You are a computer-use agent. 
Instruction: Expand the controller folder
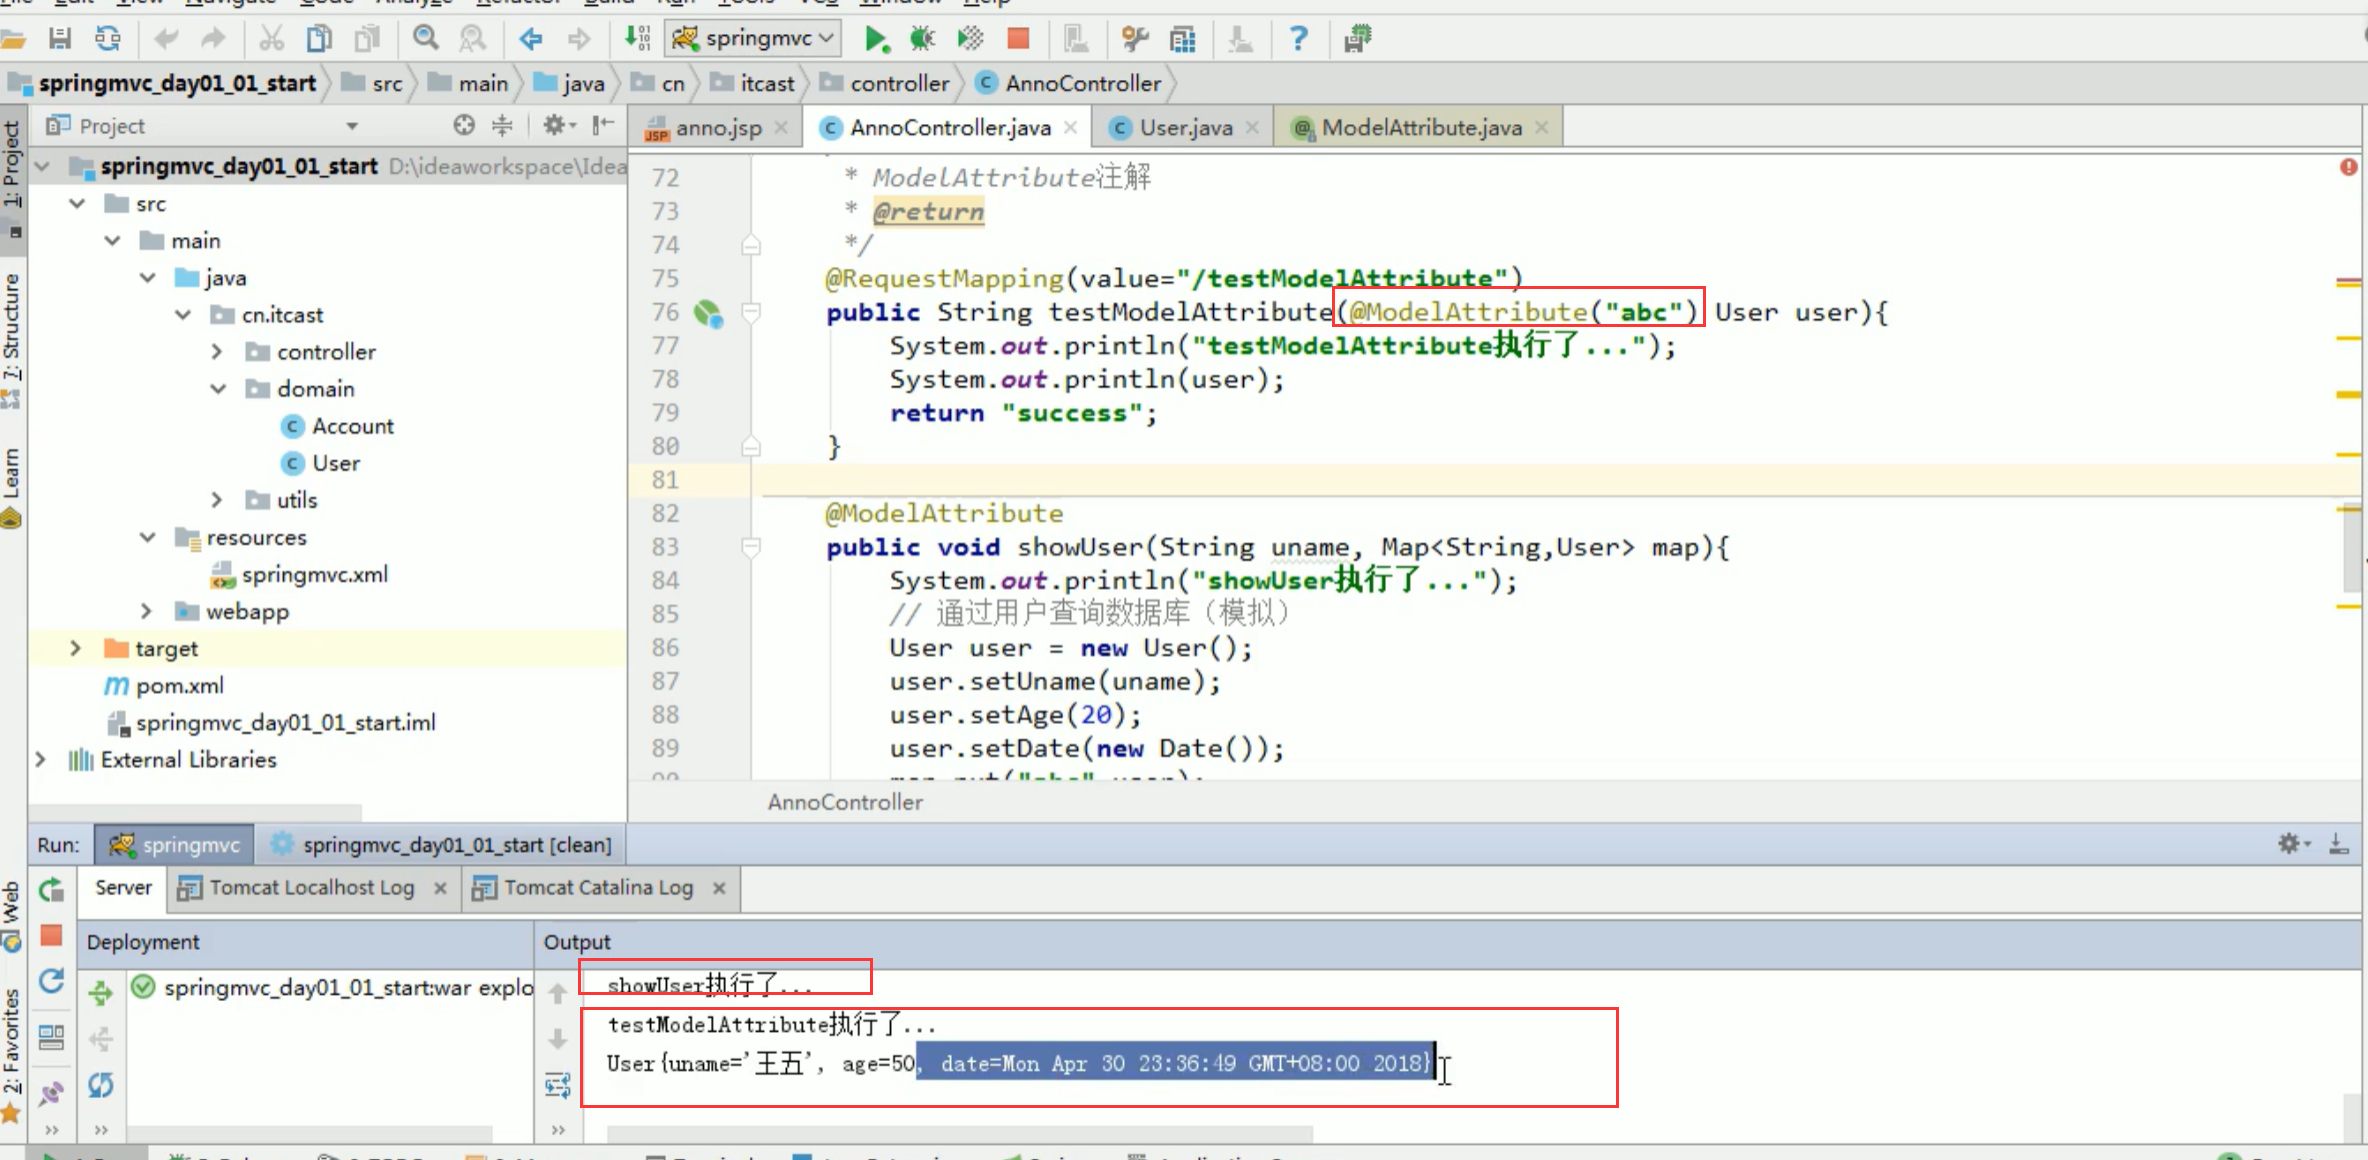(217, 352)
